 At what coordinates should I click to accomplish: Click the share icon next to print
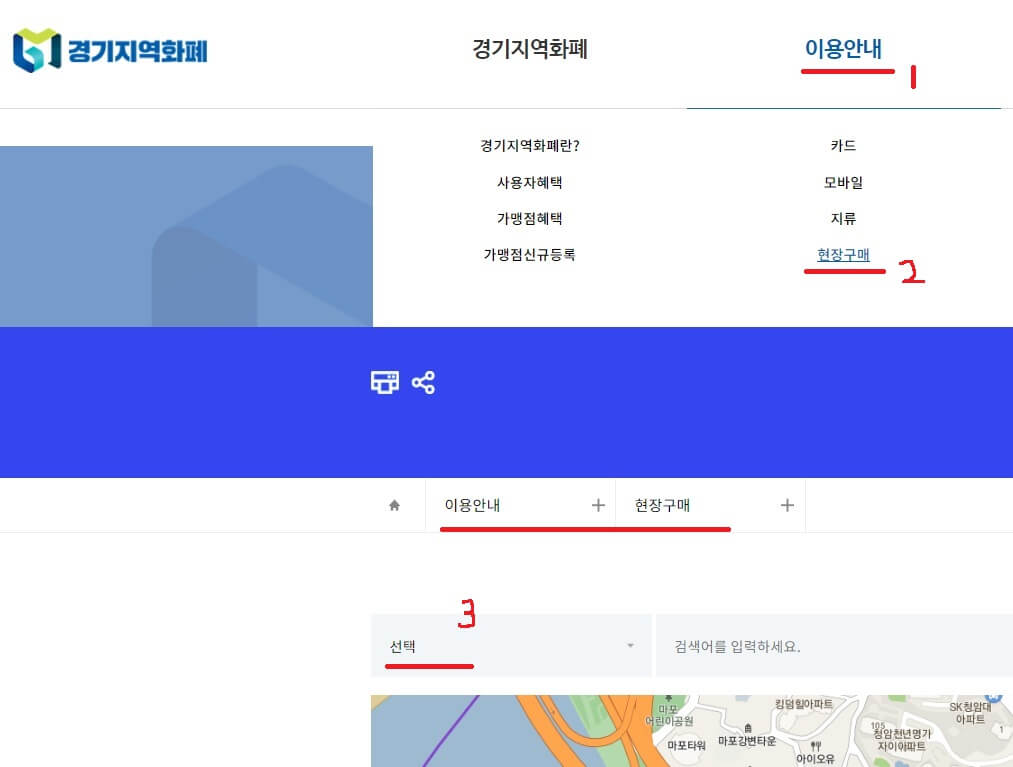423,382
